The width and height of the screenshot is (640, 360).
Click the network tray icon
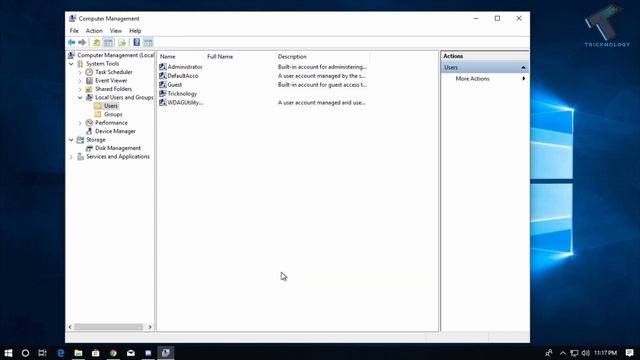(574, 353)
